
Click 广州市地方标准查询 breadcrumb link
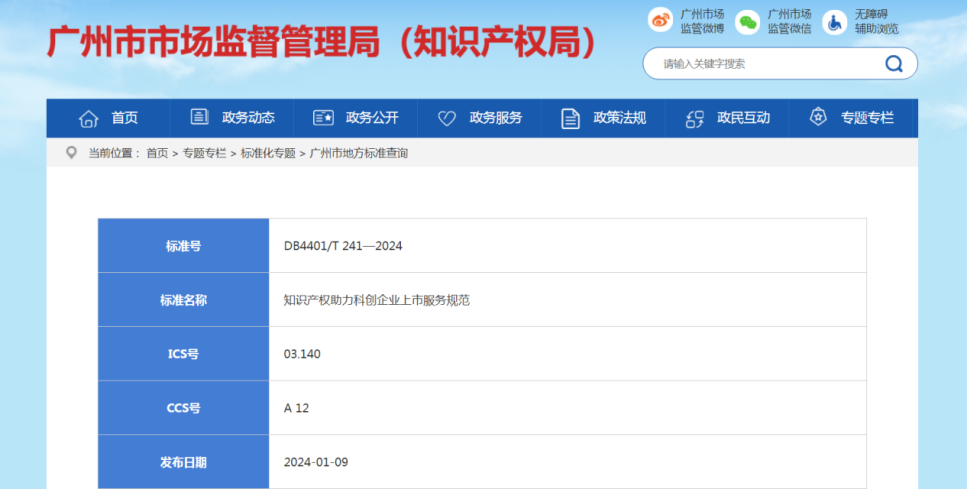tap(358, 153)
